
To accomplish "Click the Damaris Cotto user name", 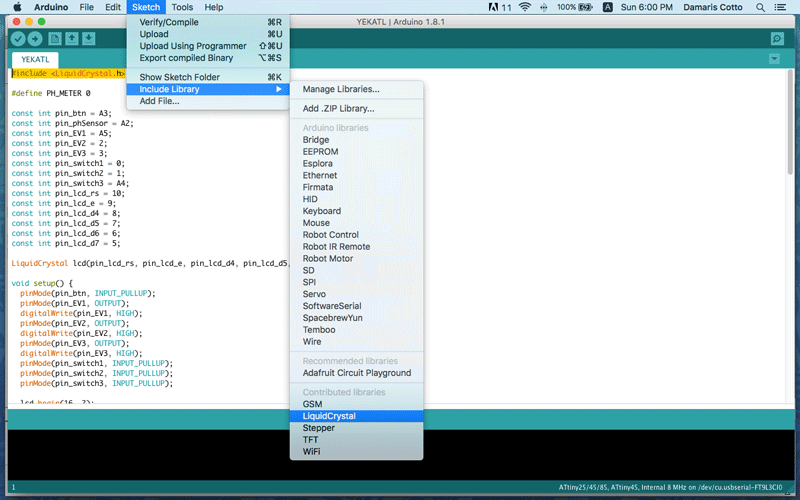I will 713,7.
